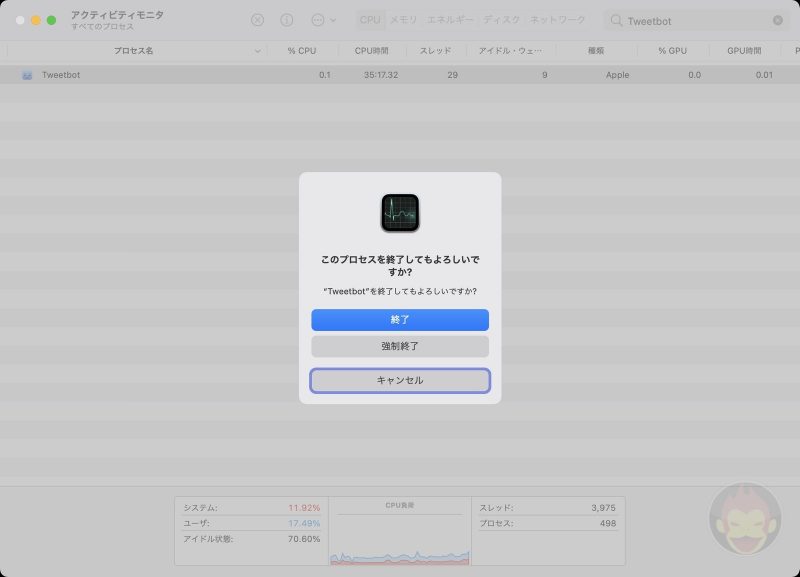Click the 終了 button to quit Tweetbot
Image resolution: width=800 pixels, height=577 pixels.
pyautogui.click(x=400, y=320)
